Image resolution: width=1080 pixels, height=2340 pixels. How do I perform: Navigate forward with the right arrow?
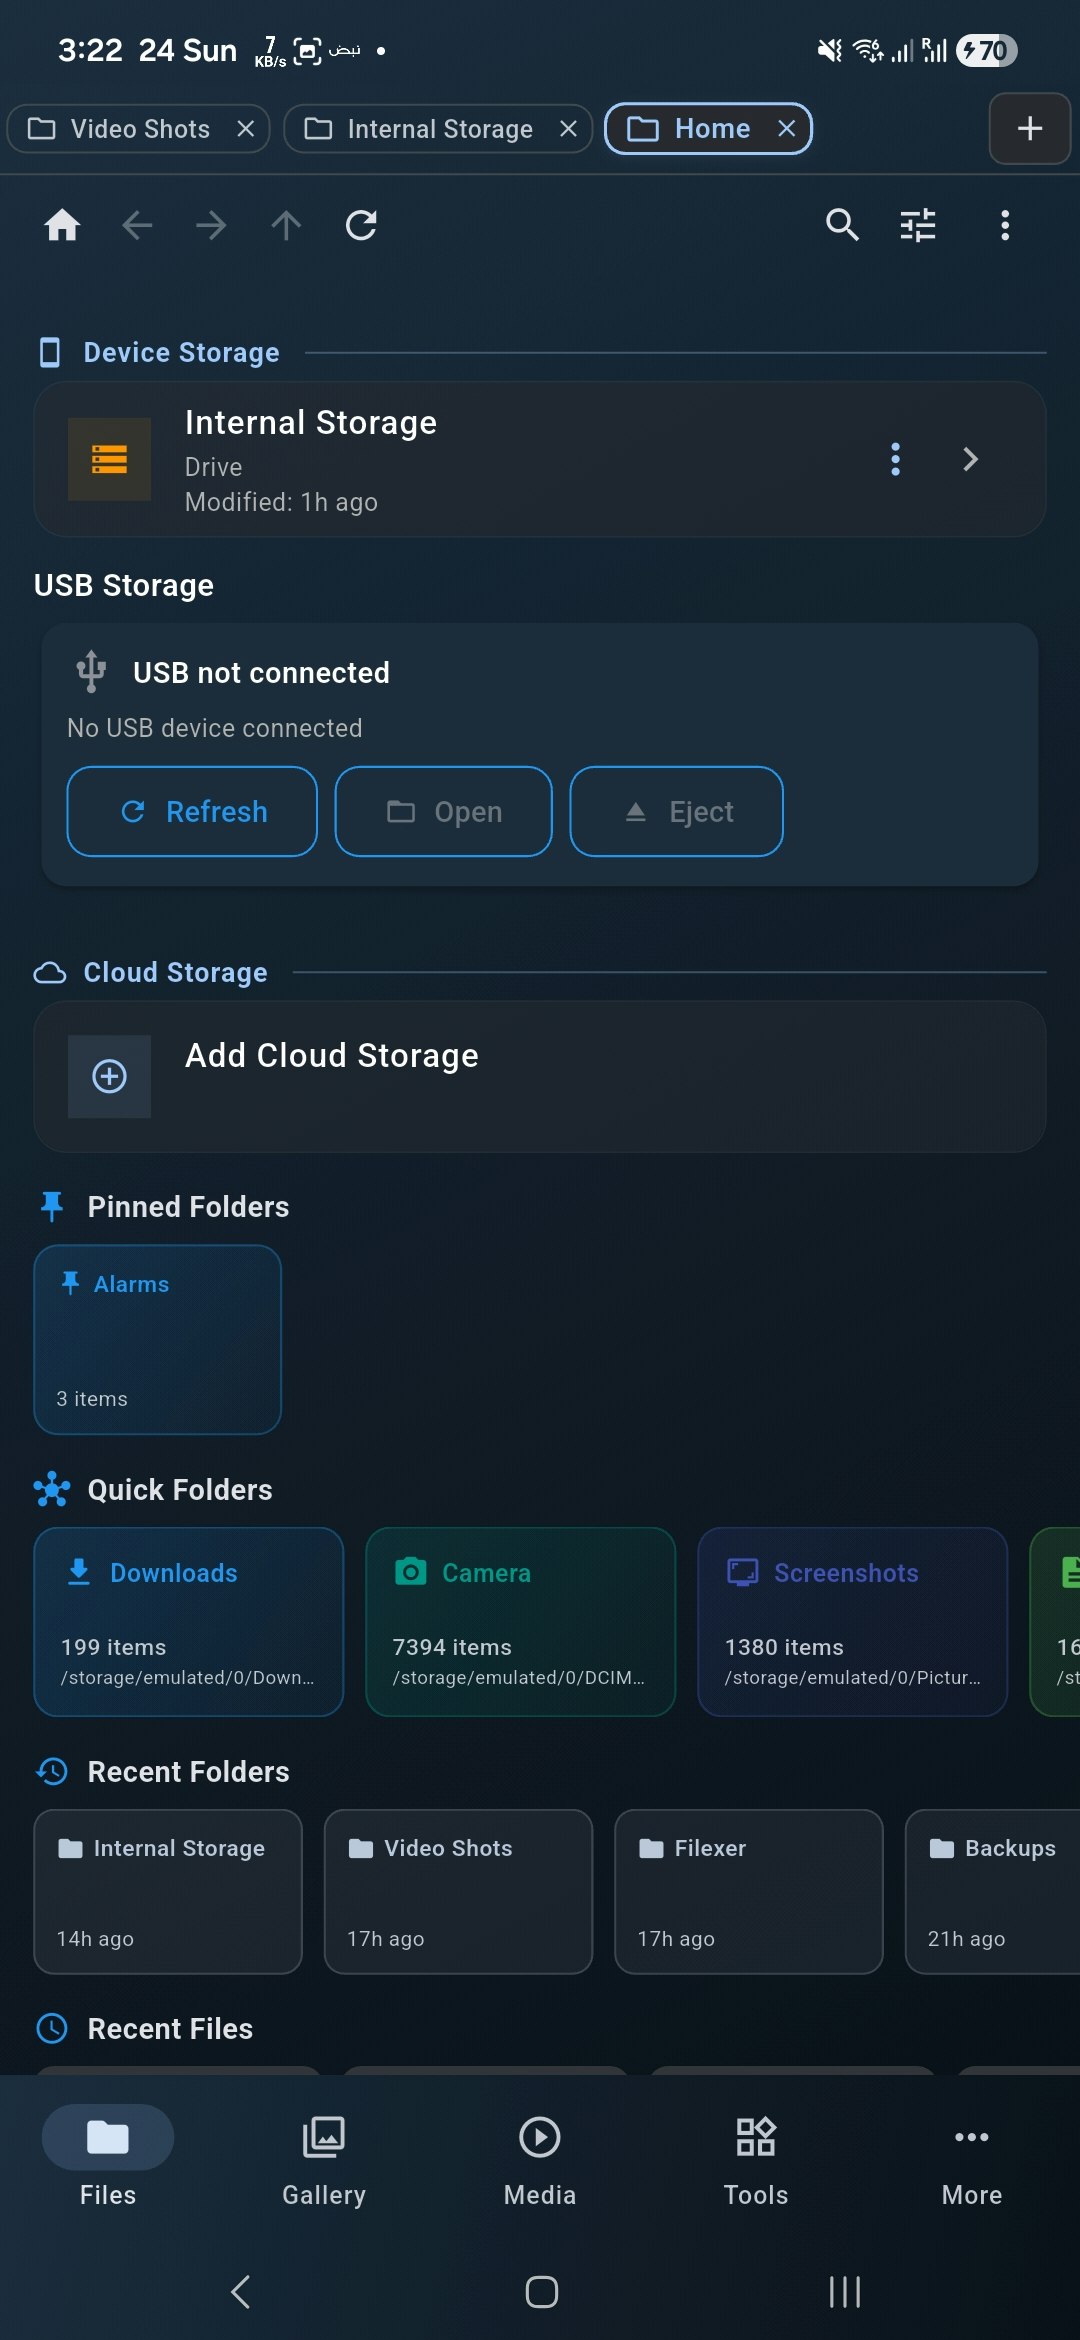pyautogui.click(x=211, y=225)
